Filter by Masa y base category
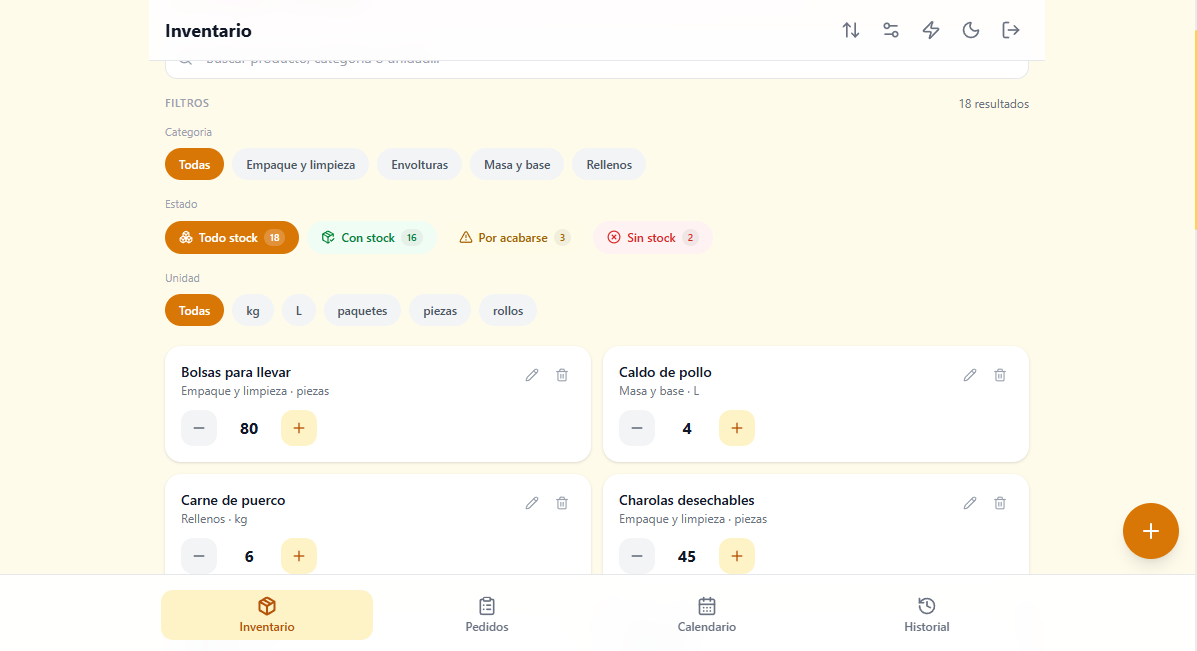1197x651 pixels. (x=517, y=164)
